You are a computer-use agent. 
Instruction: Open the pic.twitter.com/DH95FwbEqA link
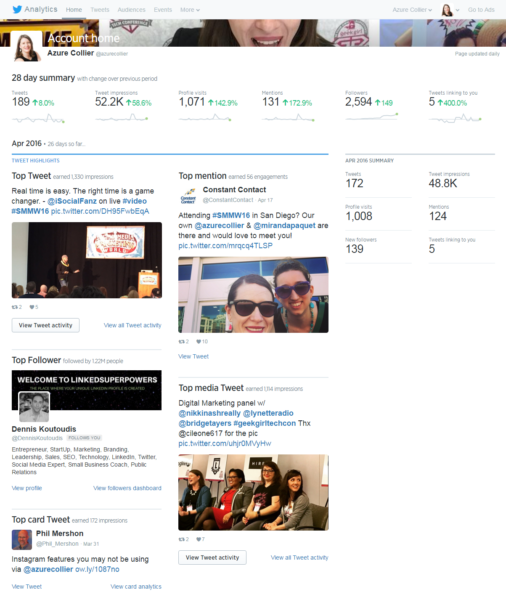[100, 211]
